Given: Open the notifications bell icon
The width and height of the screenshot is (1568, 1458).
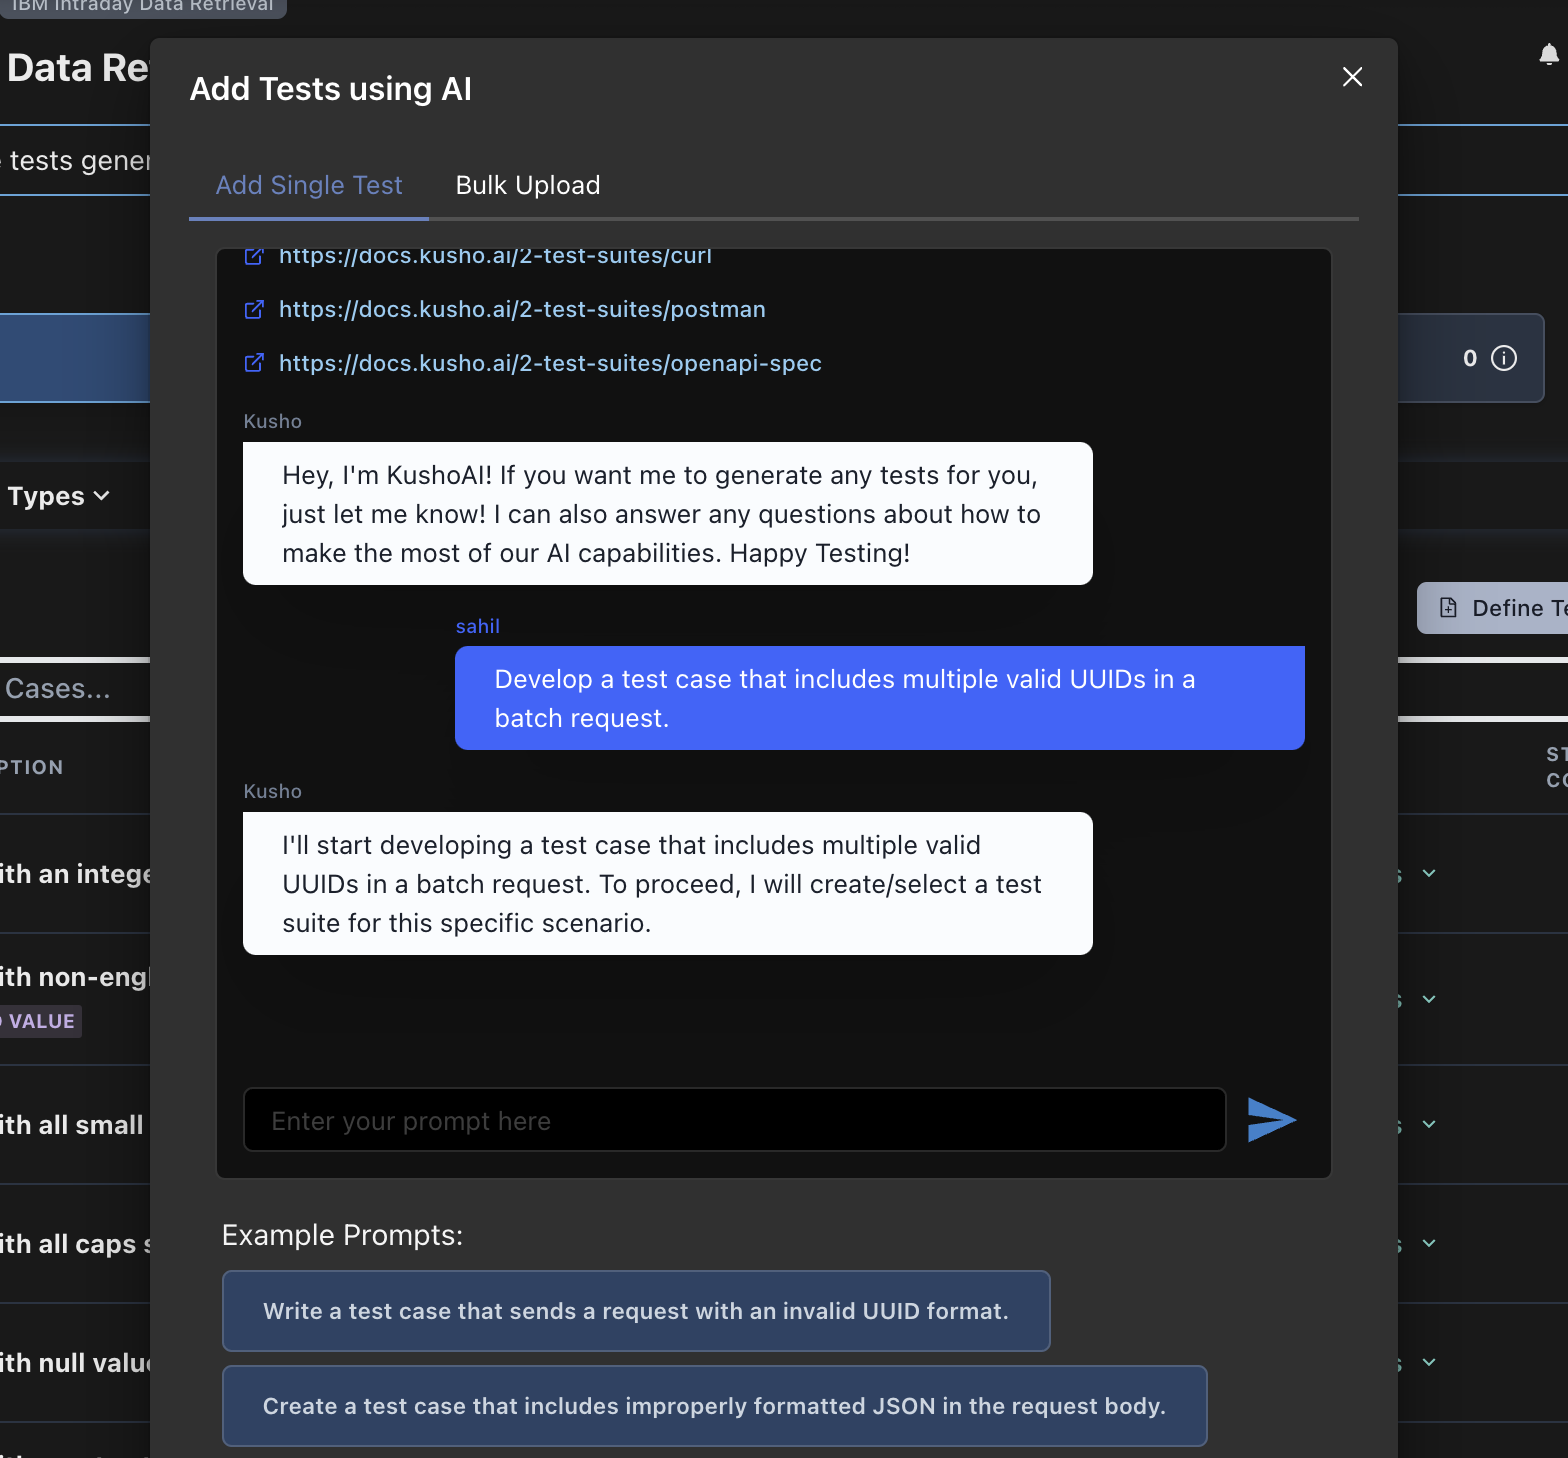Looking at the screenshot, I should [x=1549, y=54].
